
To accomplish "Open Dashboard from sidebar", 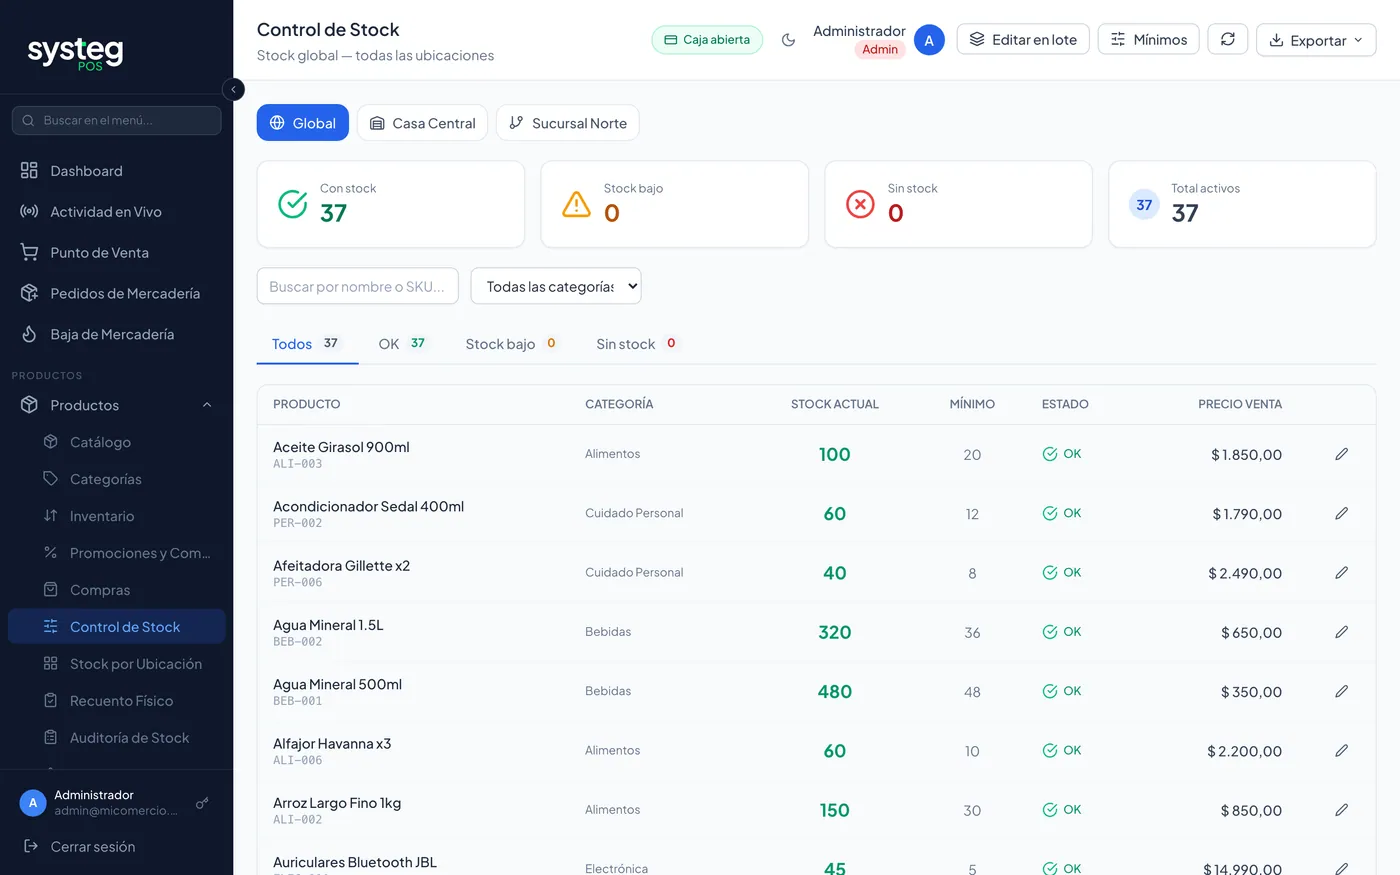I will pyautogui.click(x=116, y=171).
